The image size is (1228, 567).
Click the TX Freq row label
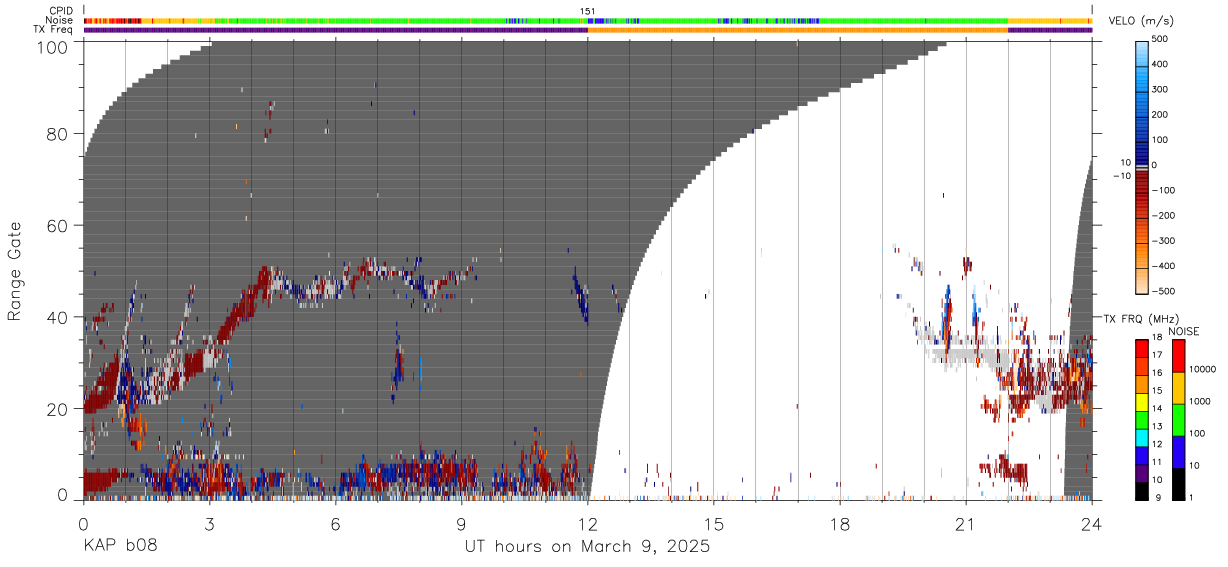[54, 30]
